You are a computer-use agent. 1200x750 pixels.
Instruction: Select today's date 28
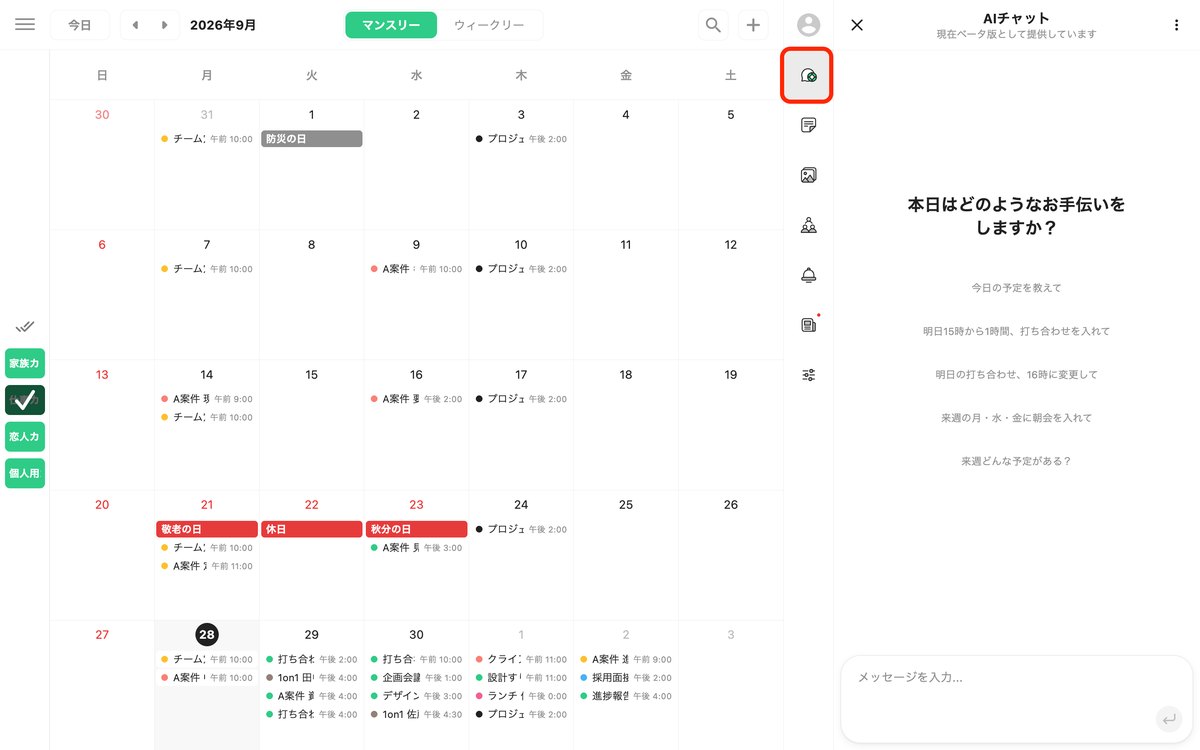pyautogui.click(x=207, y=634)
